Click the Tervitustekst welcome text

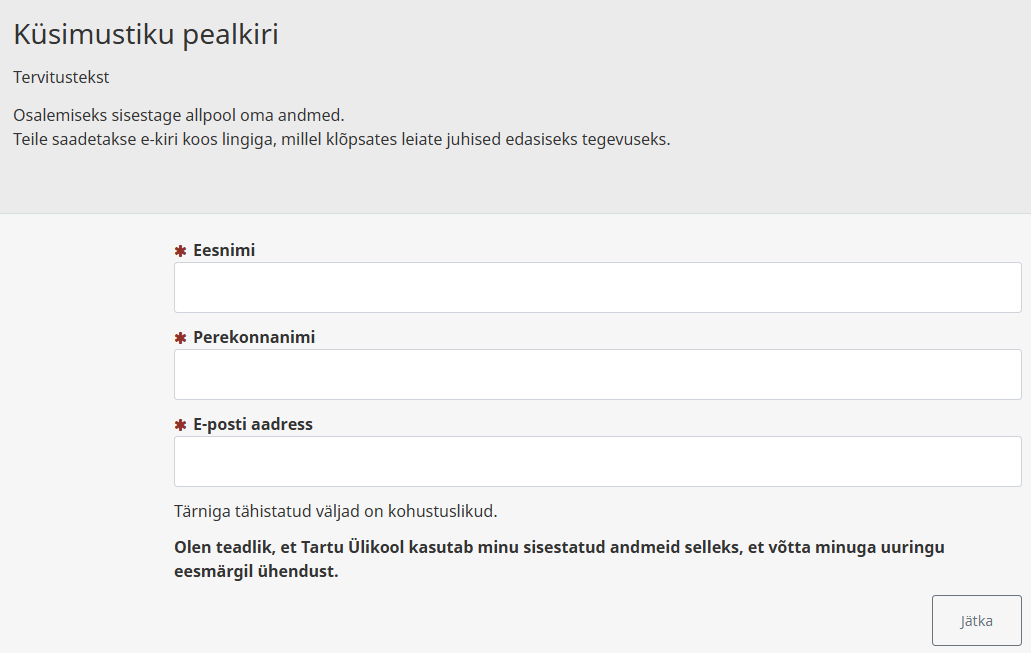click(61, 77)
